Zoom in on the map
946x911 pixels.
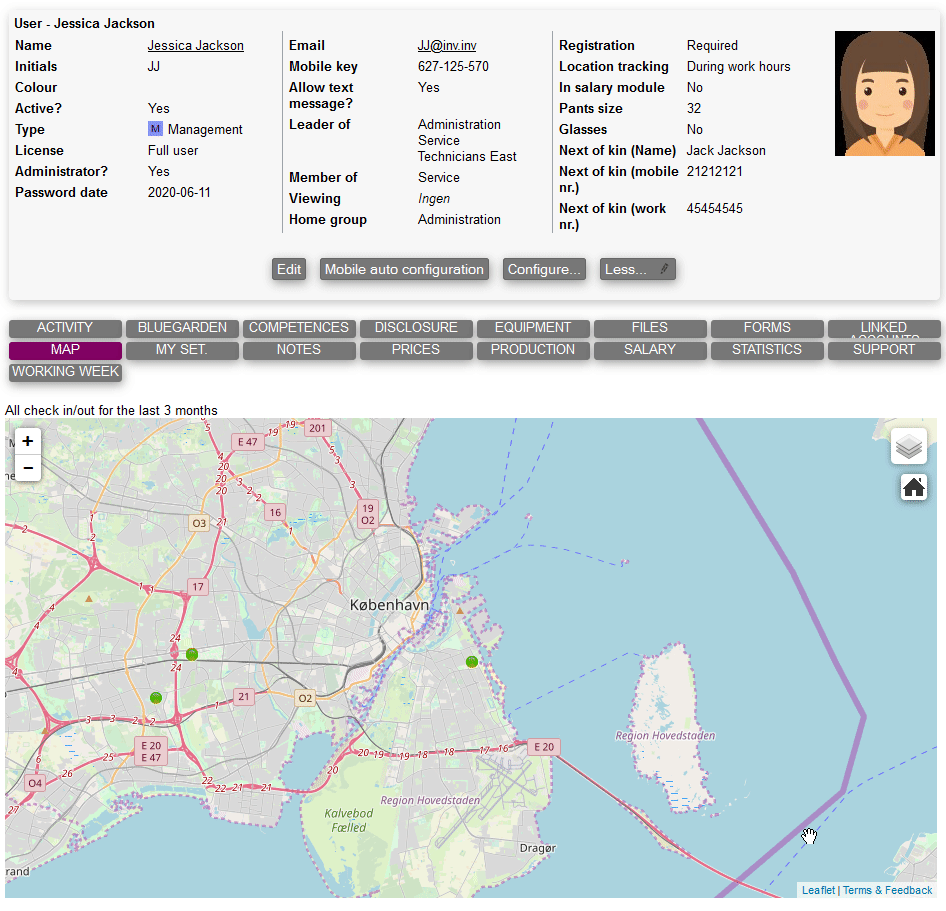28,441
